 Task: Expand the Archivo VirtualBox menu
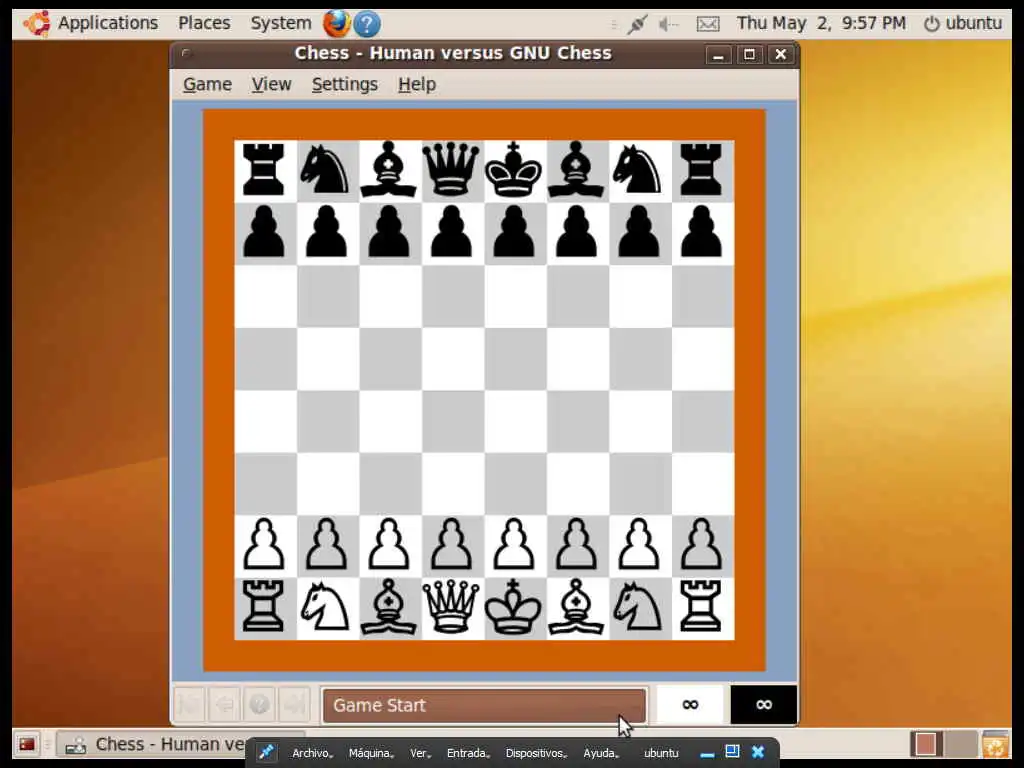(x=312, y=753)
